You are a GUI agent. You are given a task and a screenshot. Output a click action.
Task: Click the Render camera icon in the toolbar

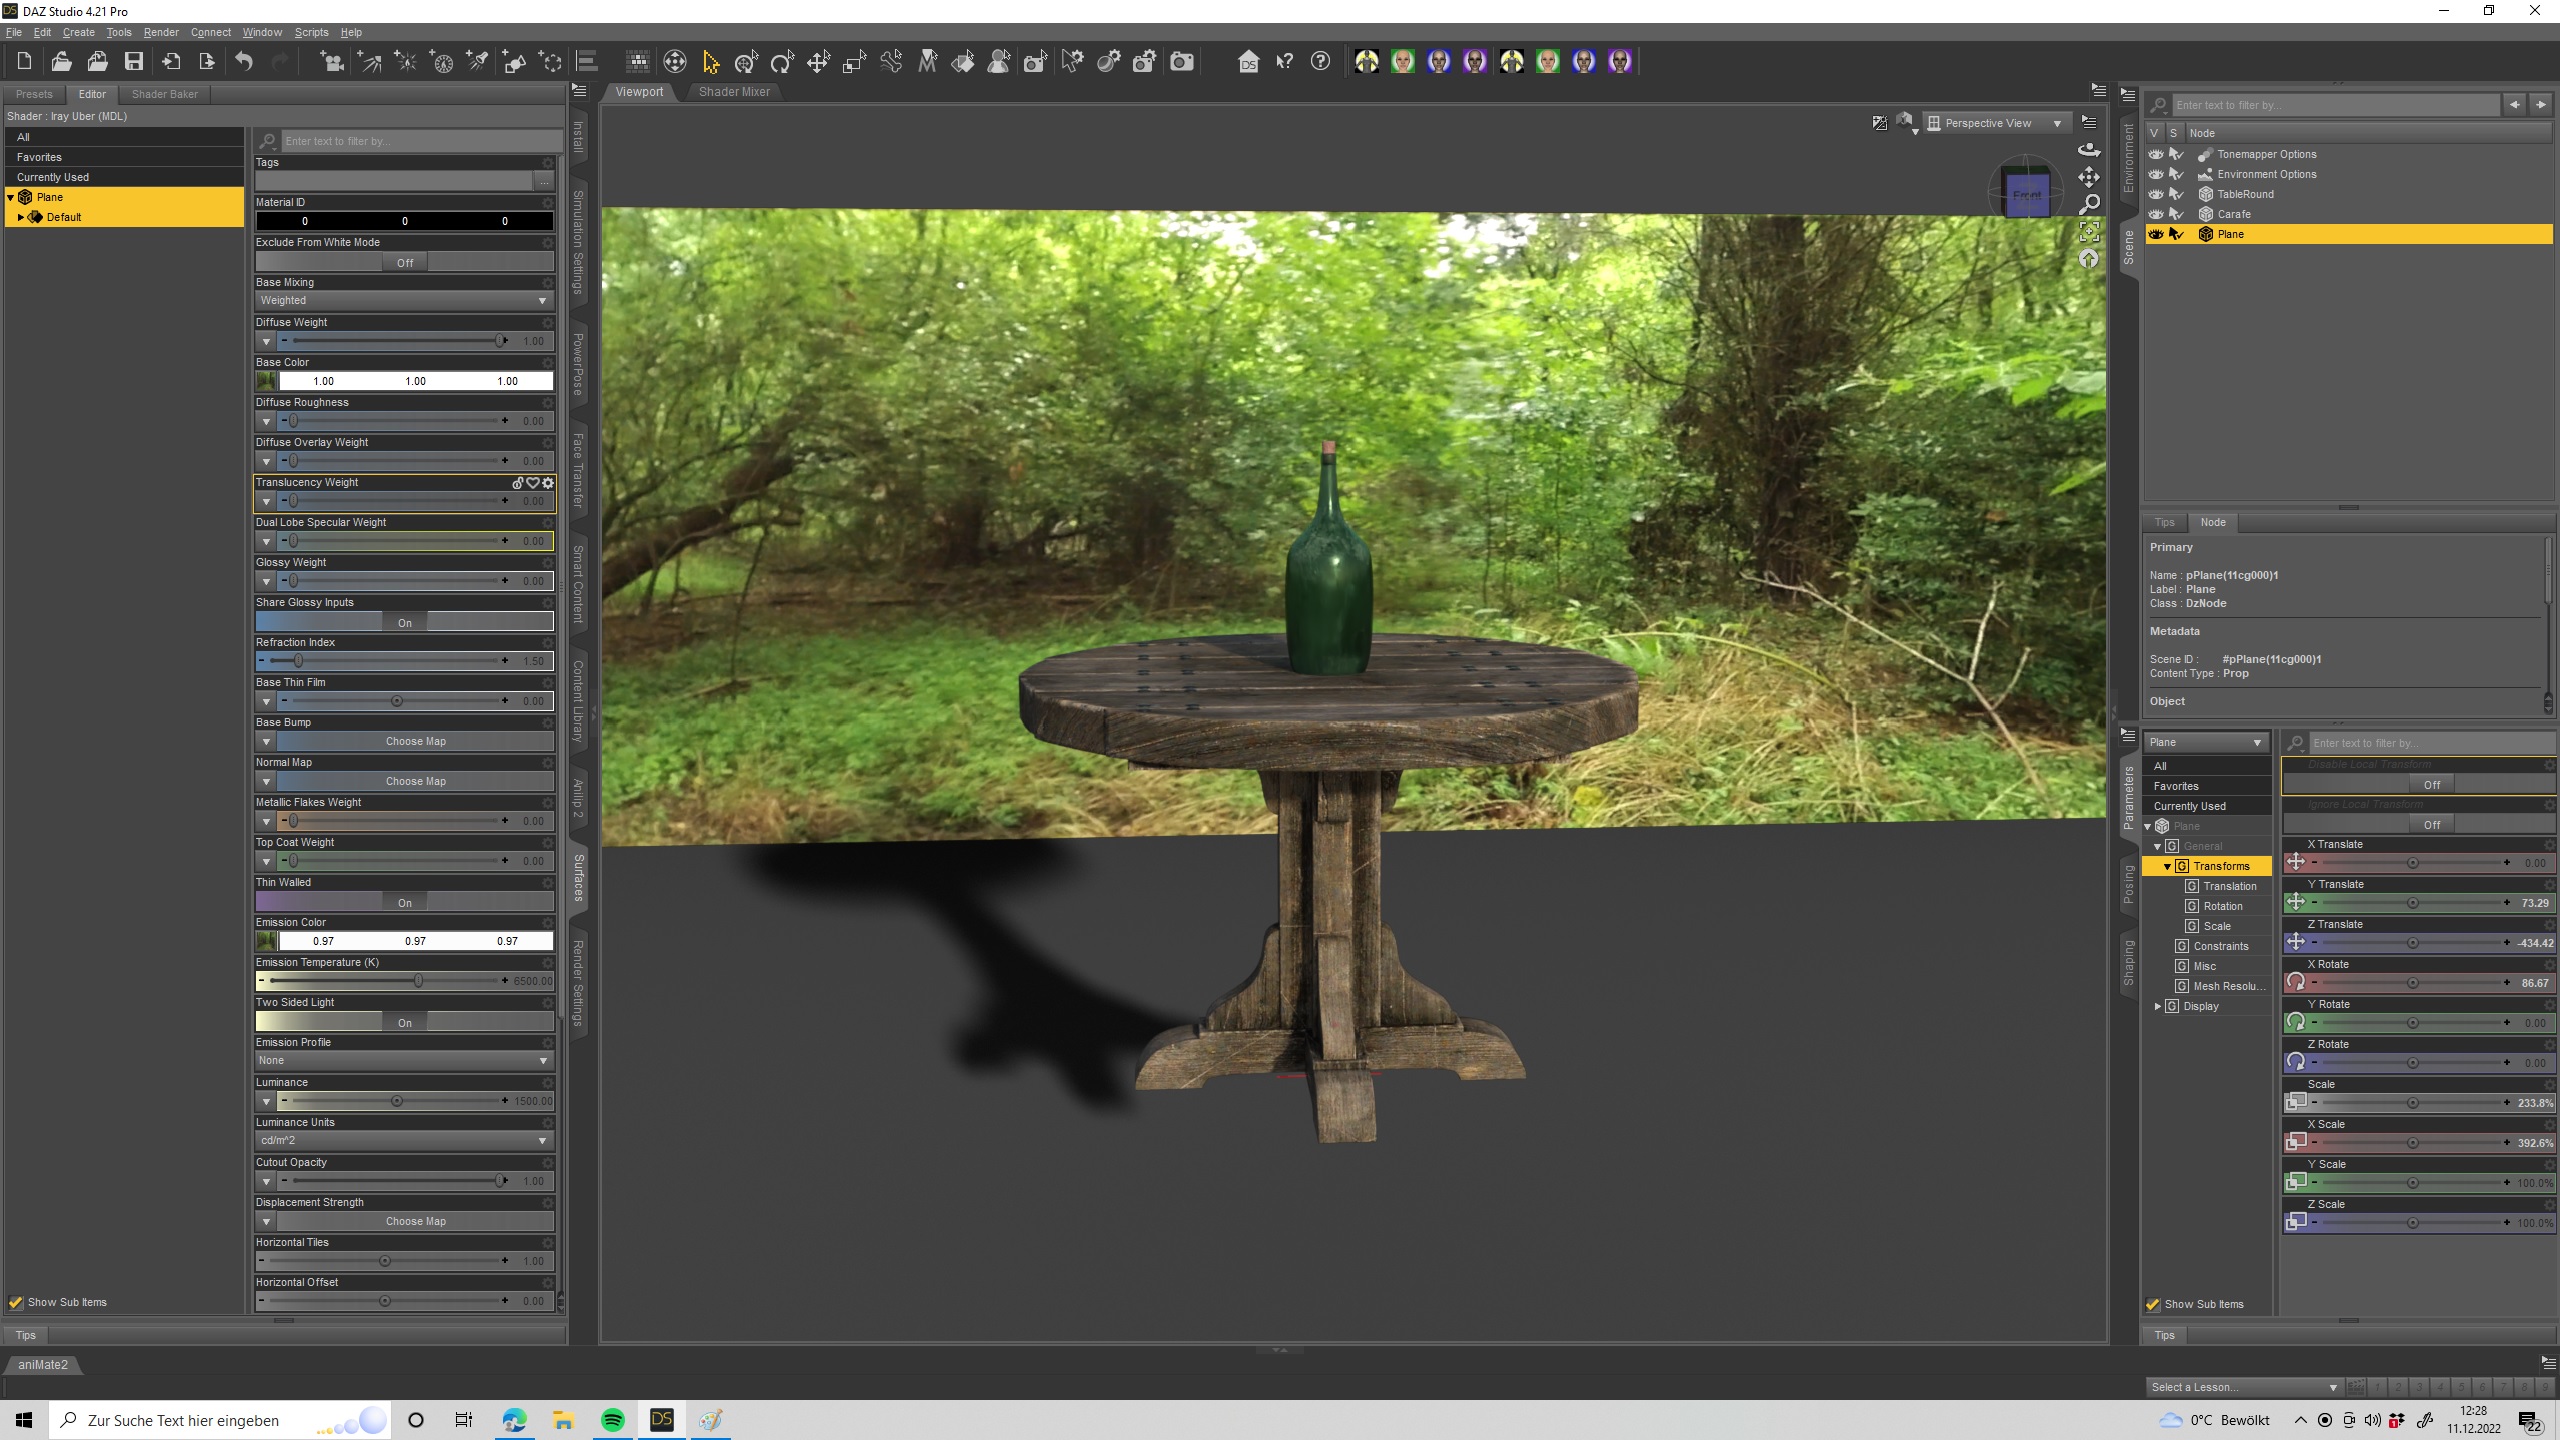click(1182, 62)
